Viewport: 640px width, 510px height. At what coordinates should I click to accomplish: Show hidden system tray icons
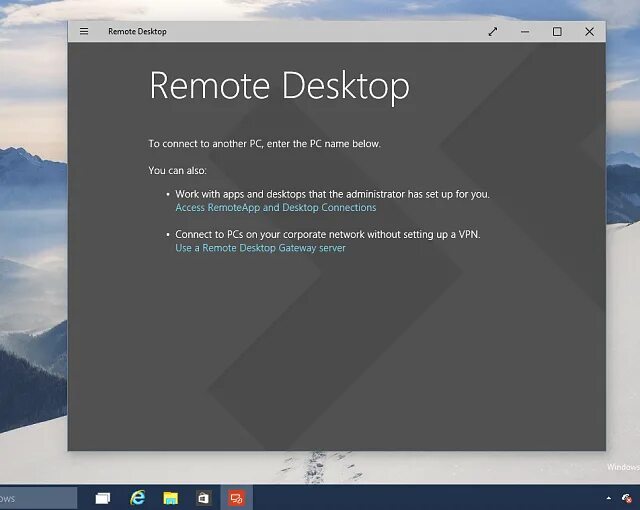(x=609, y=498)
